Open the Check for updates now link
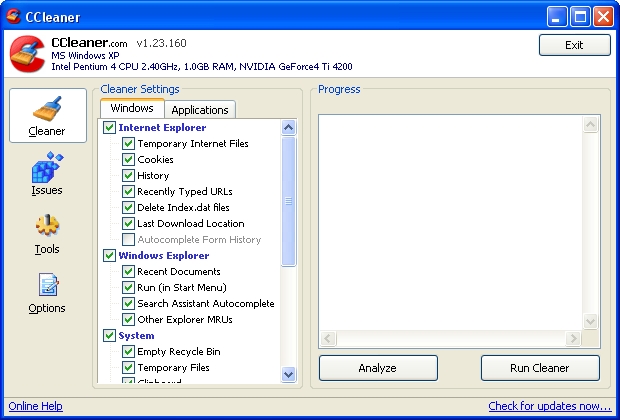This screenshot has width=620, height=420. tap(549, 406)
